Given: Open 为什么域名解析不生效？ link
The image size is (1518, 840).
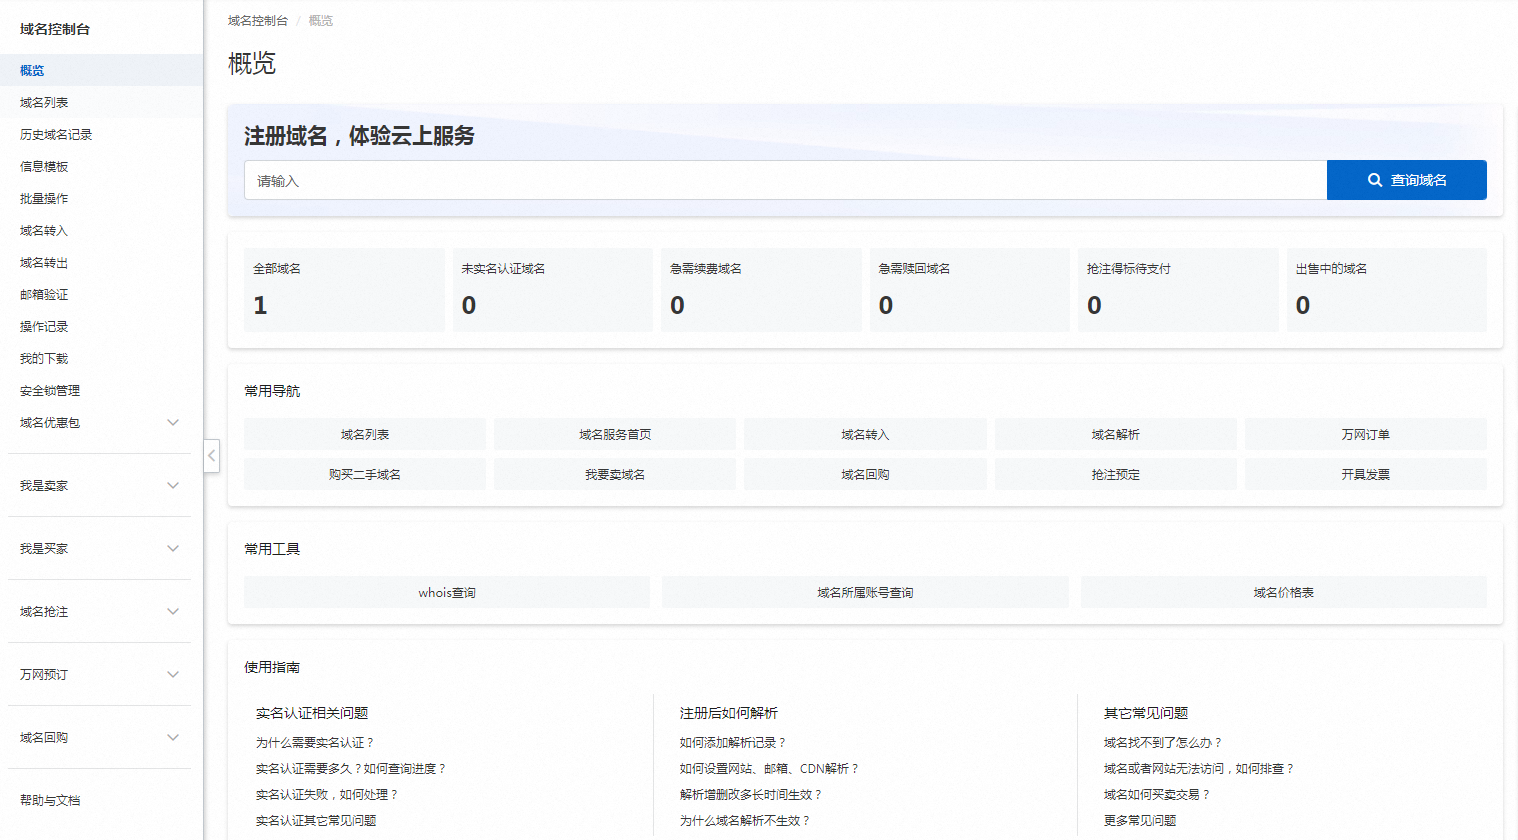Looking at the screenshot, I should 745,820.
